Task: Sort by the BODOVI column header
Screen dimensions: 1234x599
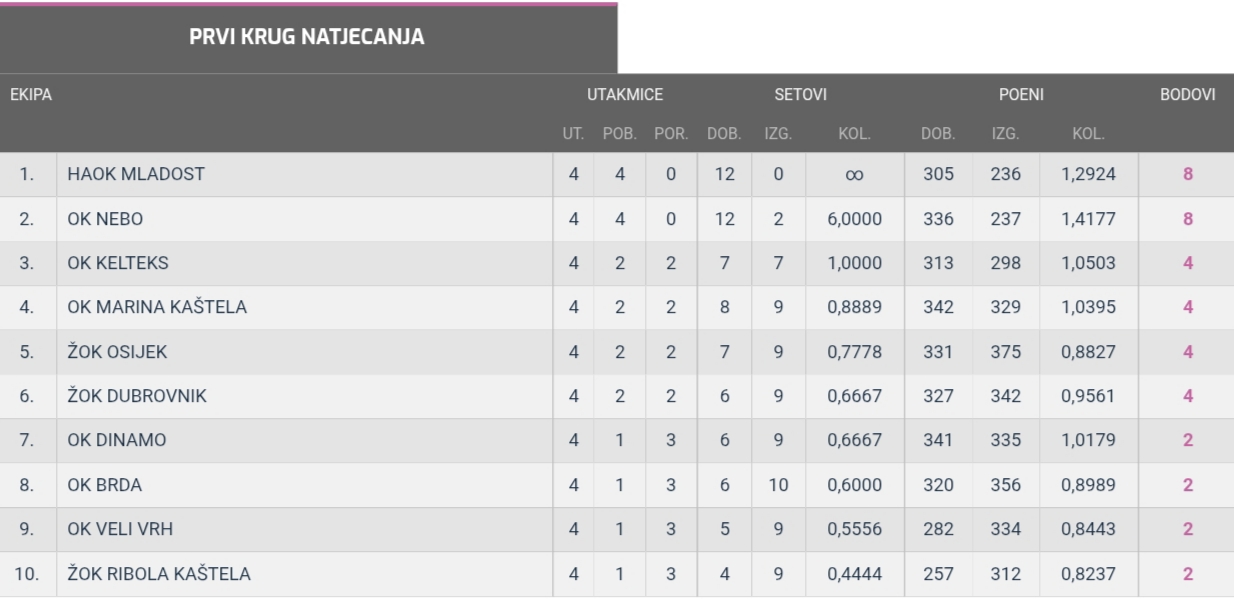Action: click(1187, 95)
